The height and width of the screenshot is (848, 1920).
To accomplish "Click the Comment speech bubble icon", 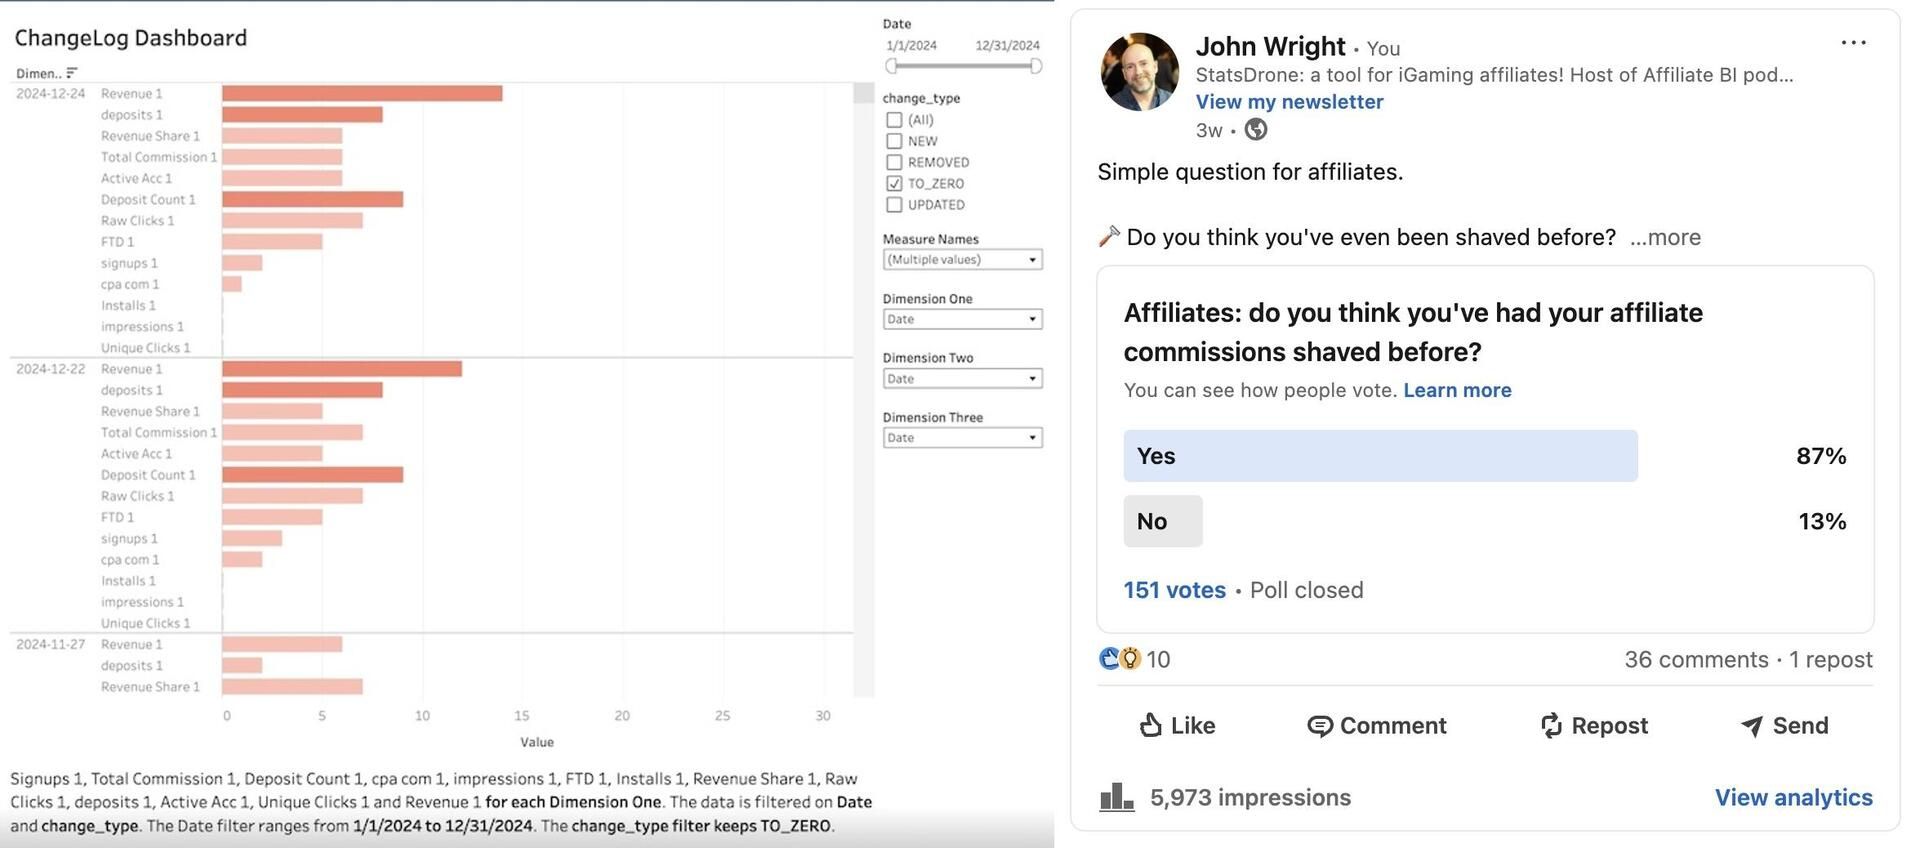I will [x=1320, y=726].
